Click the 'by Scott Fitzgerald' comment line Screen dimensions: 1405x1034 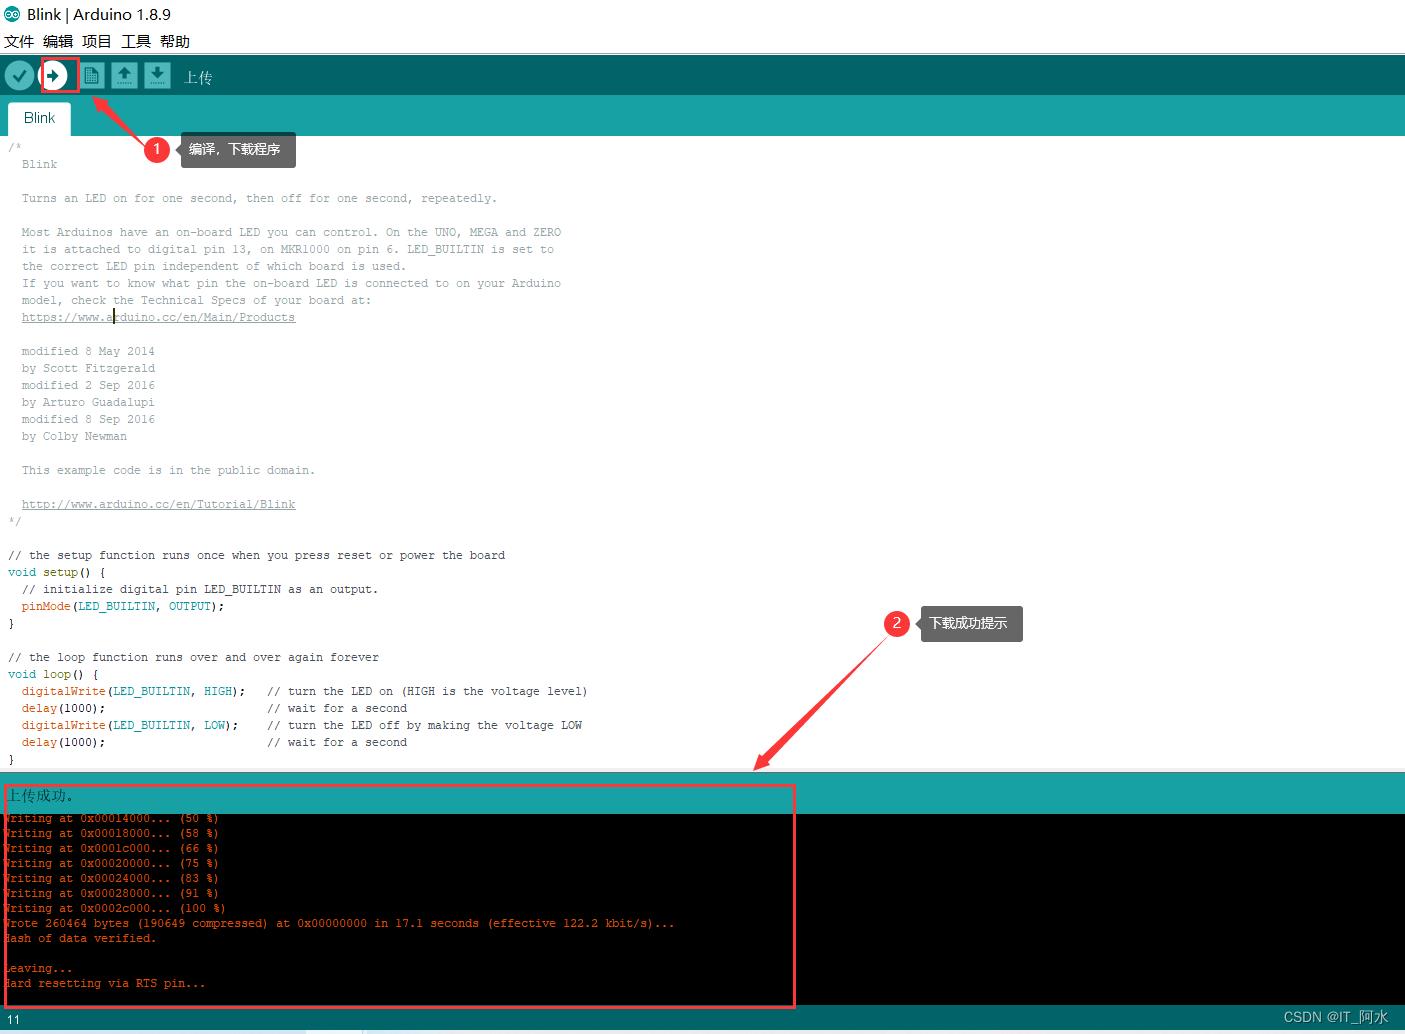point(88,368)
